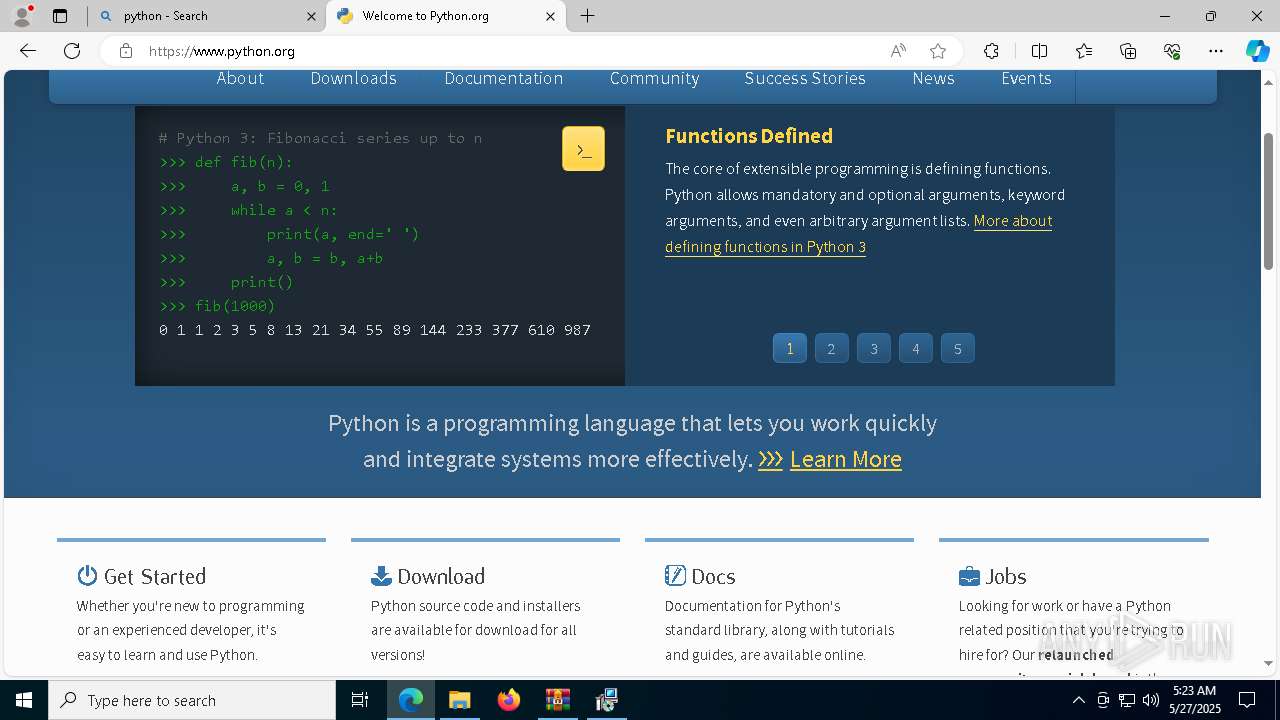Open the tab actions menu icon

pyautogui.click(x=60, y=16)
